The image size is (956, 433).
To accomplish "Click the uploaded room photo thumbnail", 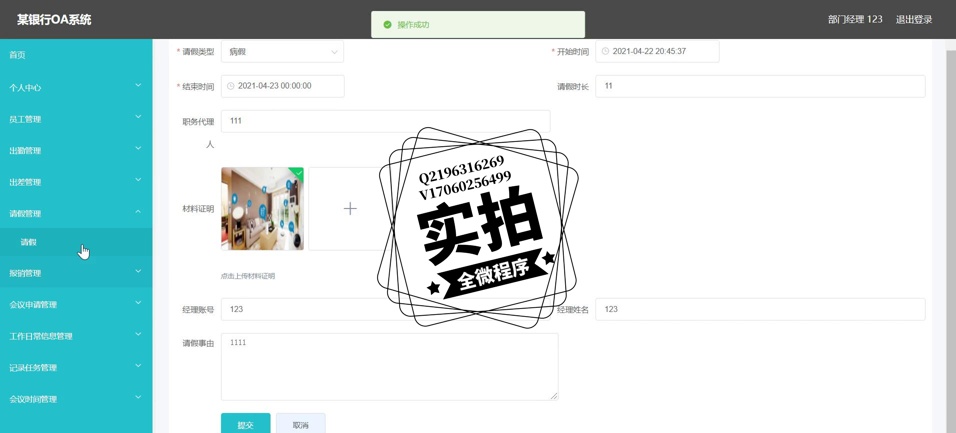I will (x=261, y=209).
